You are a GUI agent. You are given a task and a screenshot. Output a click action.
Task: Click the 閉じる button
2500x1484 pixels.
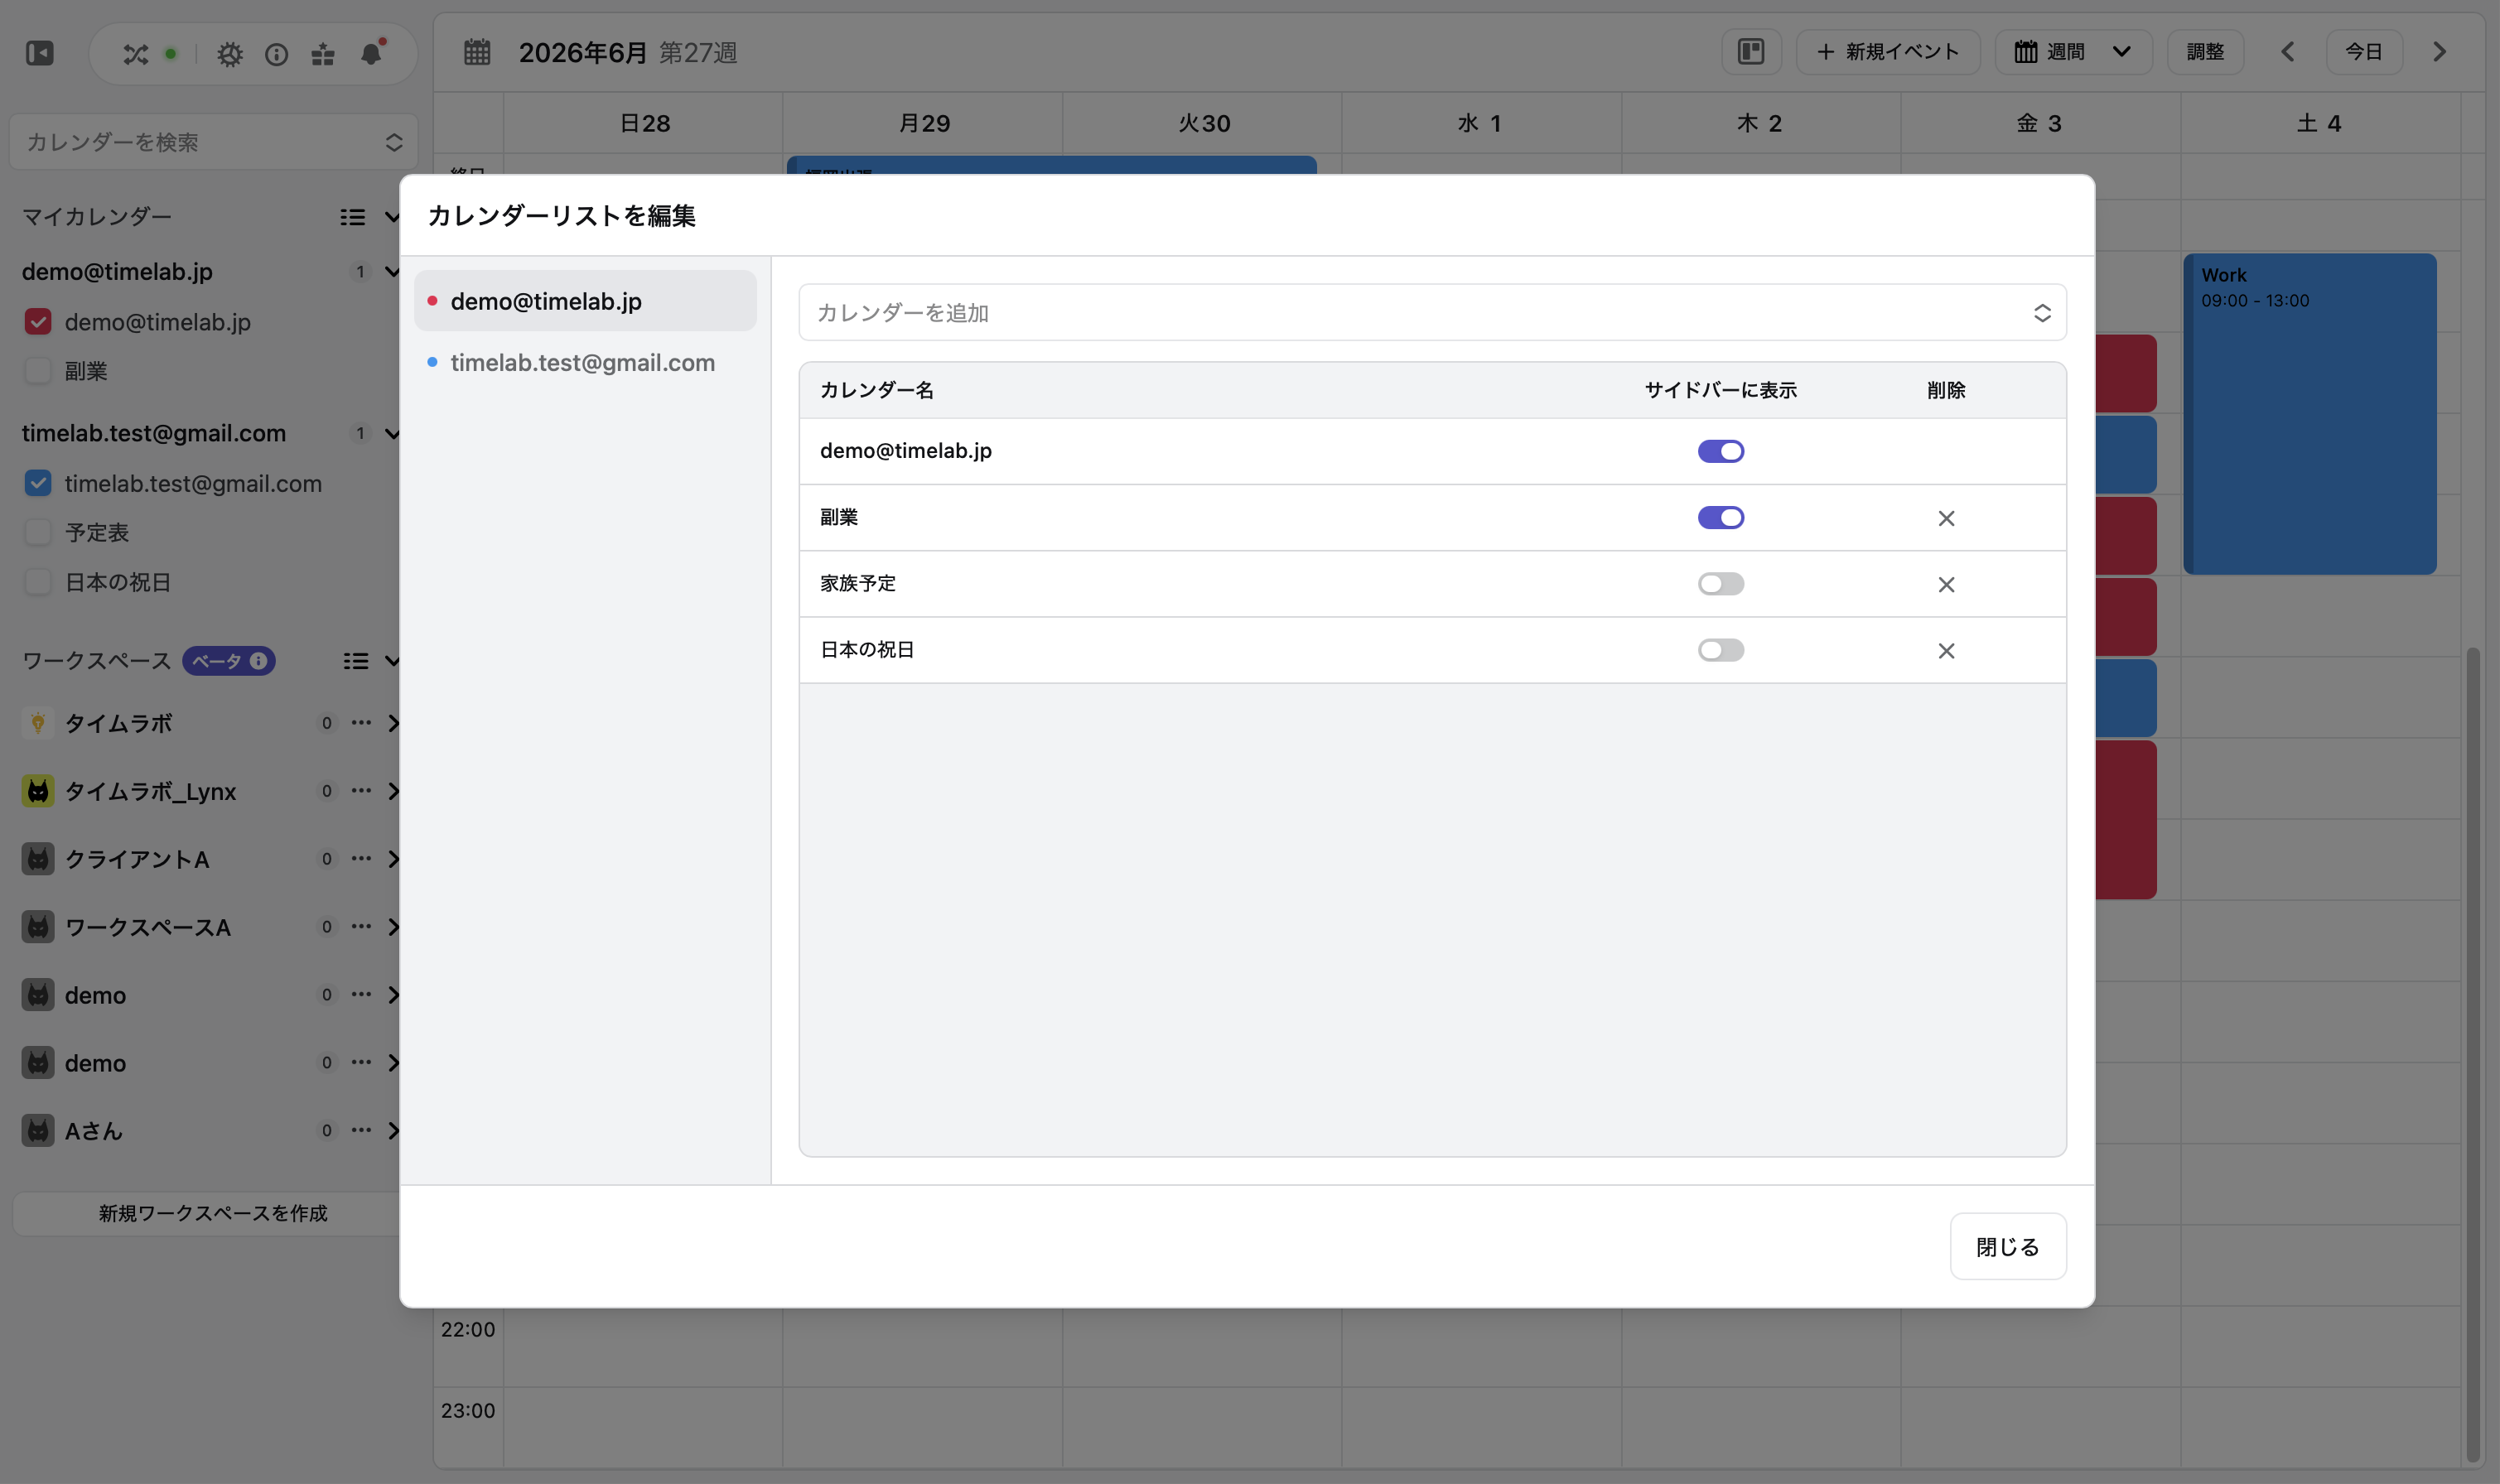point(2007,1246)
